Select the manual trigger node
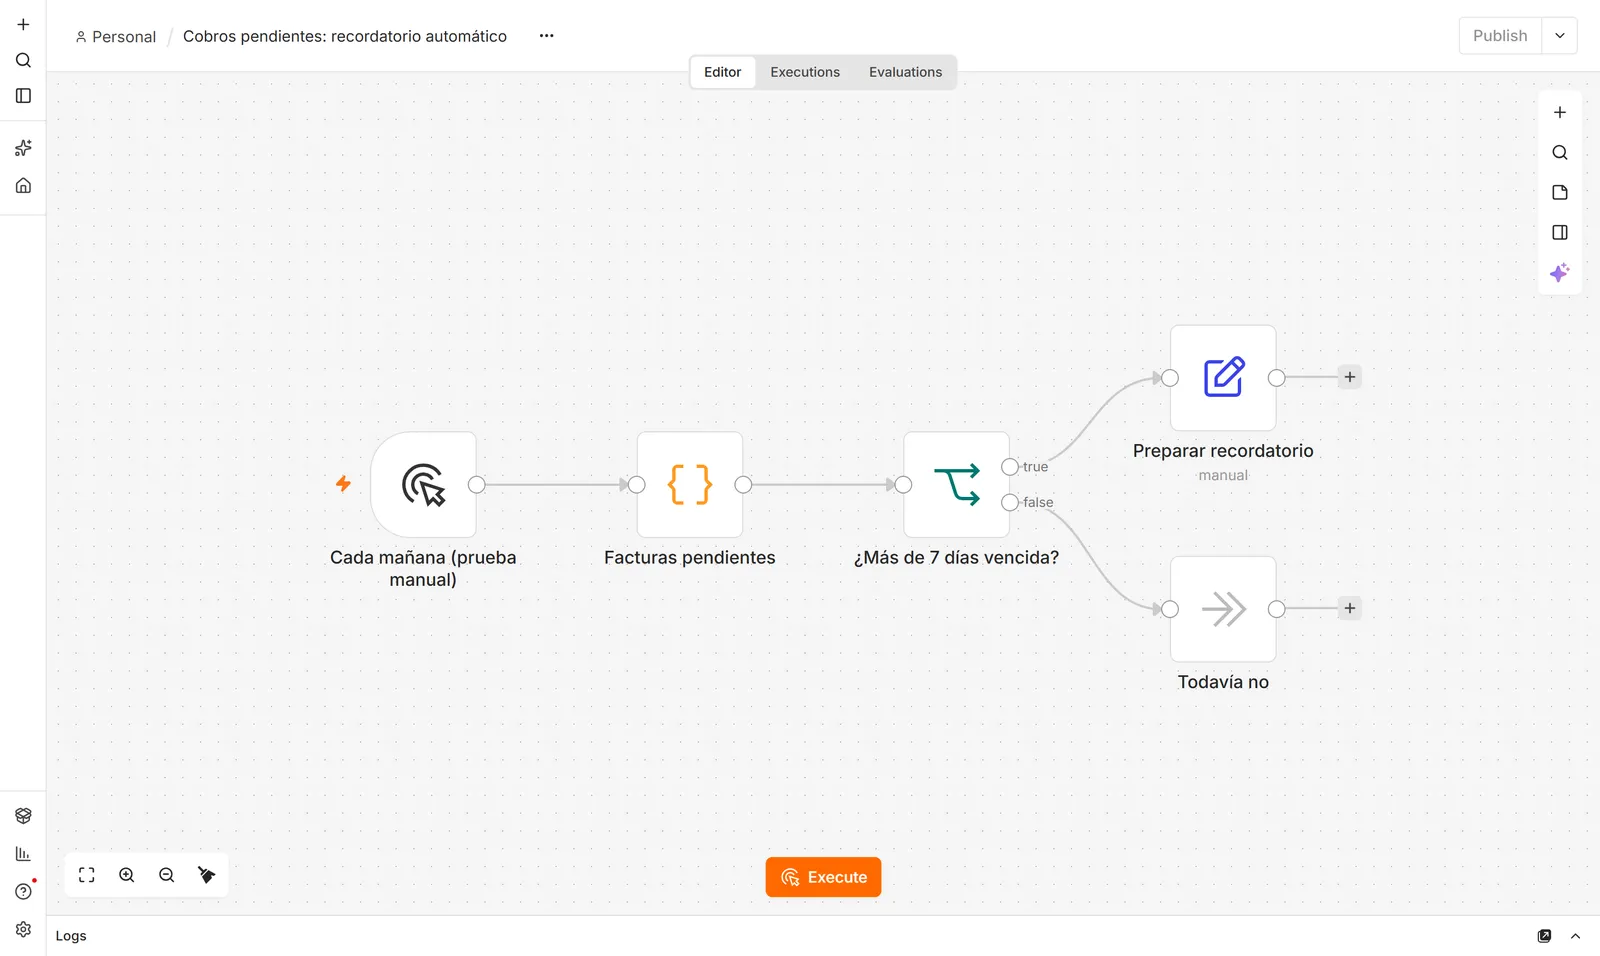The image size is (1600, 956). (423, 485)
